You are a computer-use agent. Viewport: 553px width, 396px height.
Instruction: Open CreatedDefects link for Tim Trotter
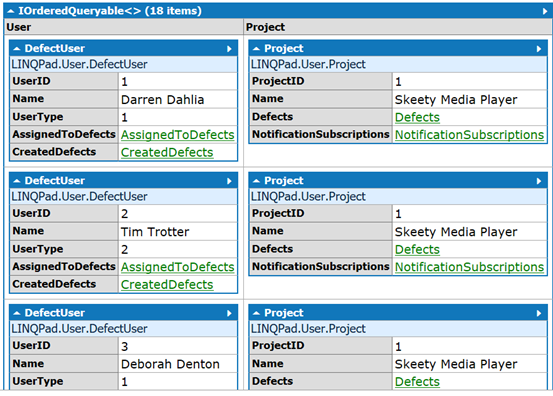point(167,285)
